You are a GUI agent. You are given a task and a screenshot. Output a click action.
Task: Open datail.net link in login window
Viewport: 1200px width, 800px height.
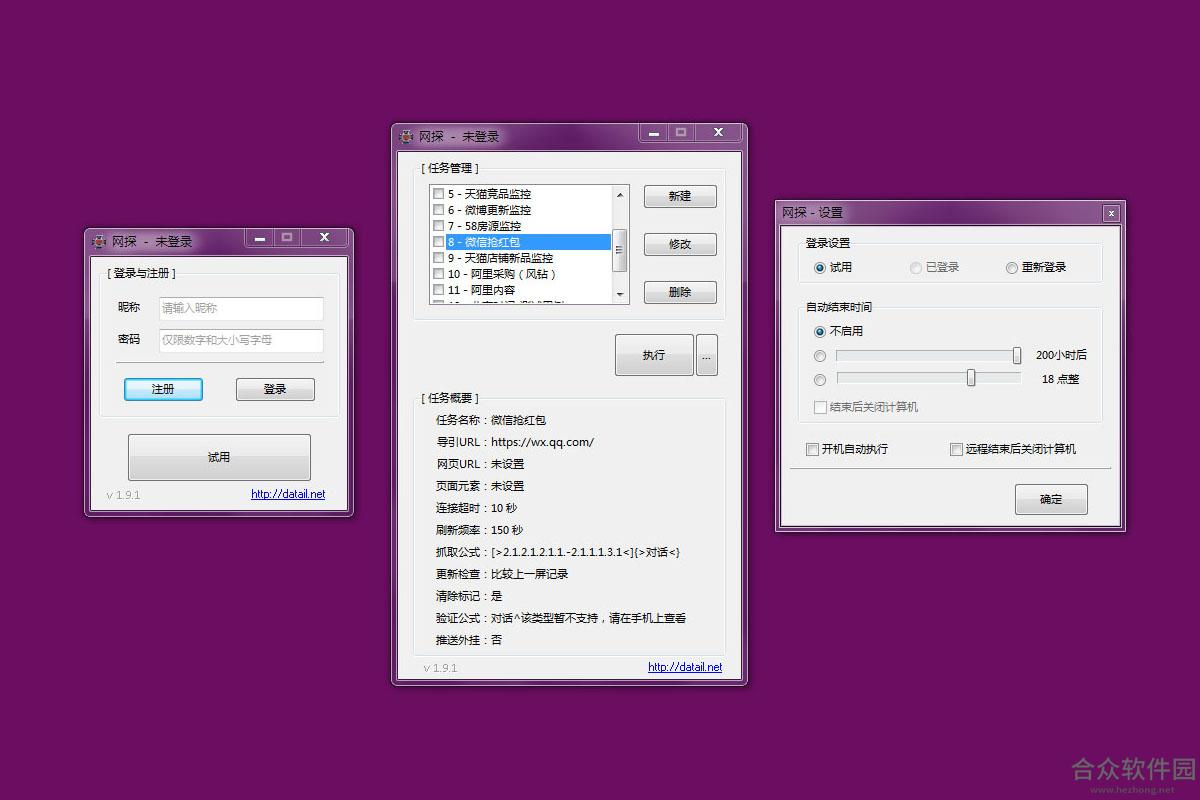(x=288, y=494)
